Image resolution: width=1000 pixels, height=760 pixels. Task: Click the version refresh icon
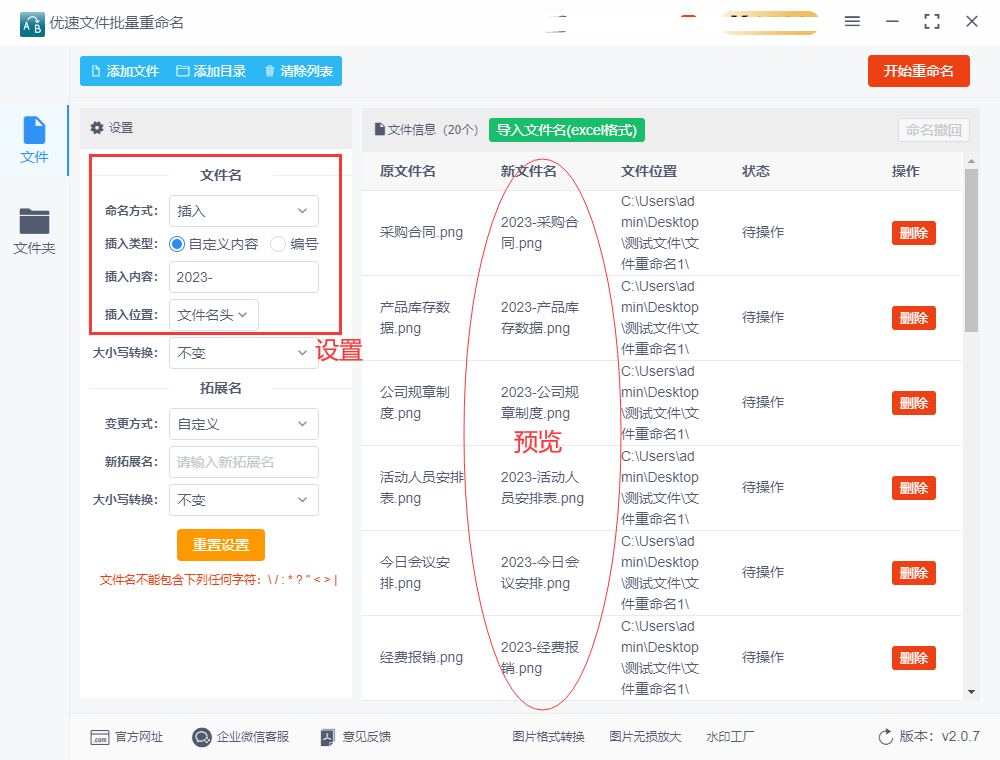885,737
